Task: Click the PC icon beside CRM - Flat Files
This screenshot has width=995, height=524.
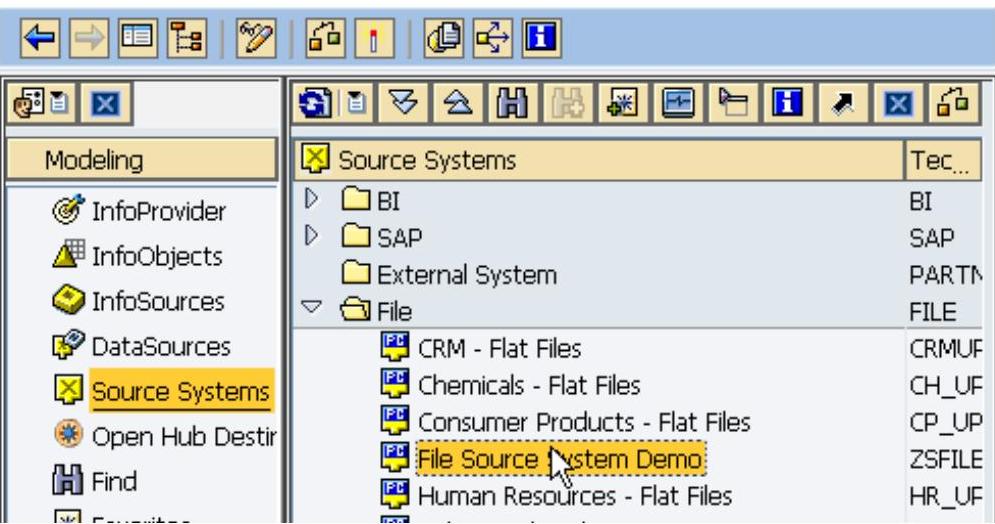Action: (x=395, y=347)
